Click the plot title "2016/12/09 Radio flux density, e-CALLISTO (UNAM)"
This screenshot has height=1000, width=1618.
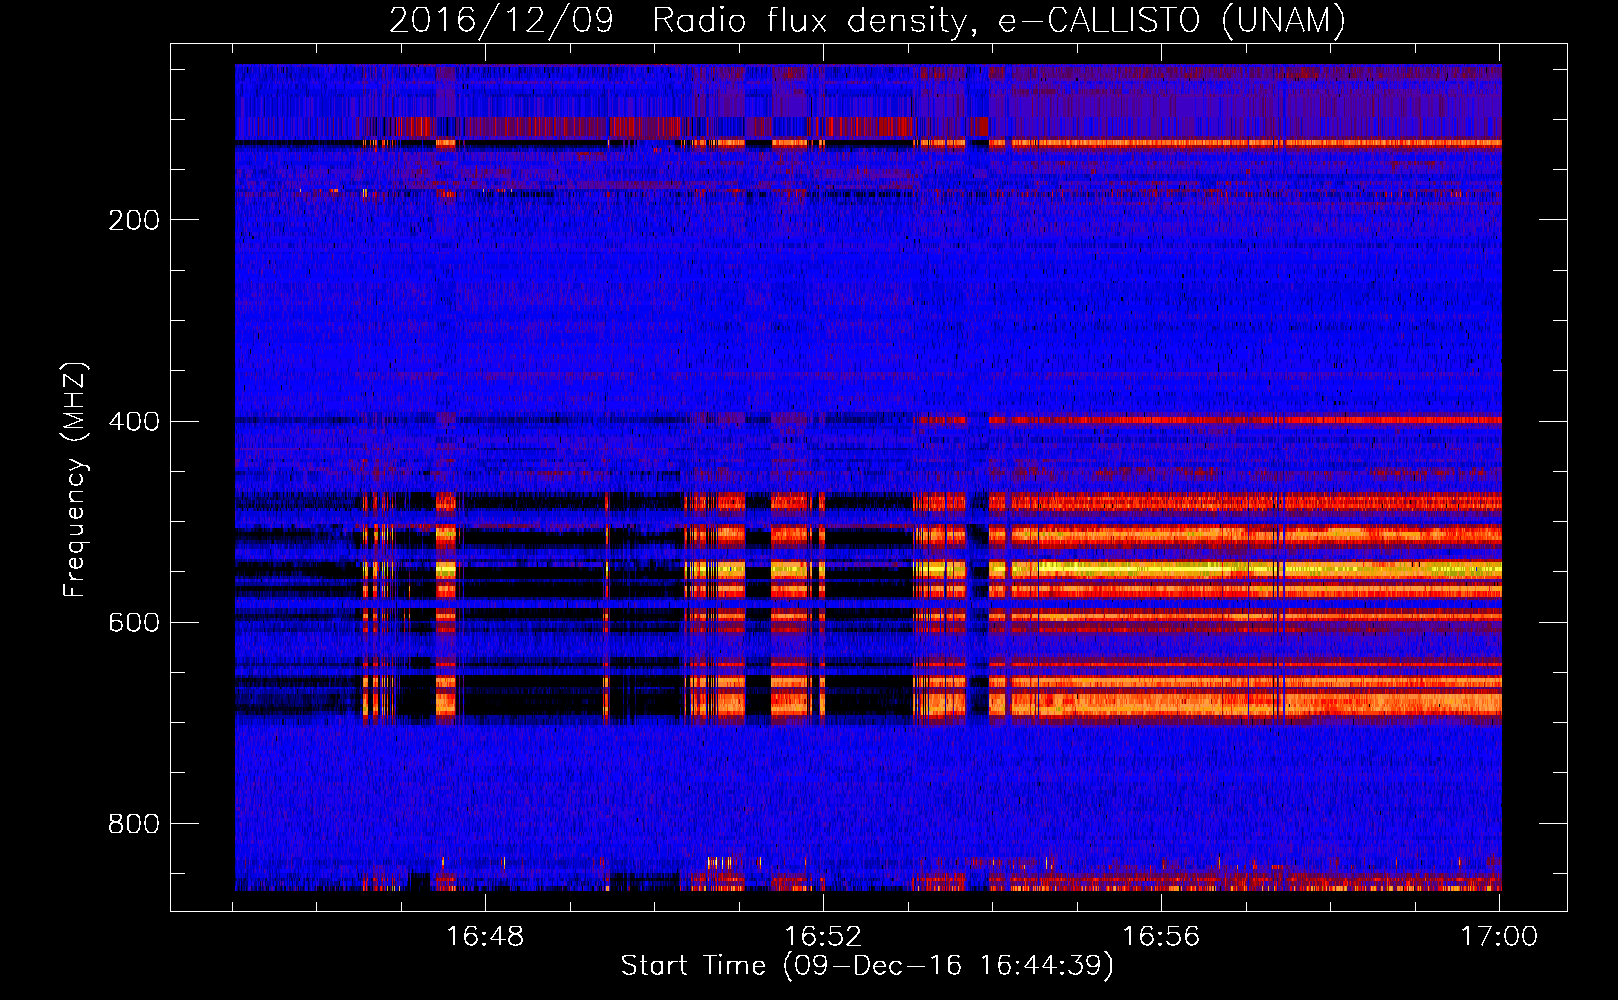tap(867, 20)
